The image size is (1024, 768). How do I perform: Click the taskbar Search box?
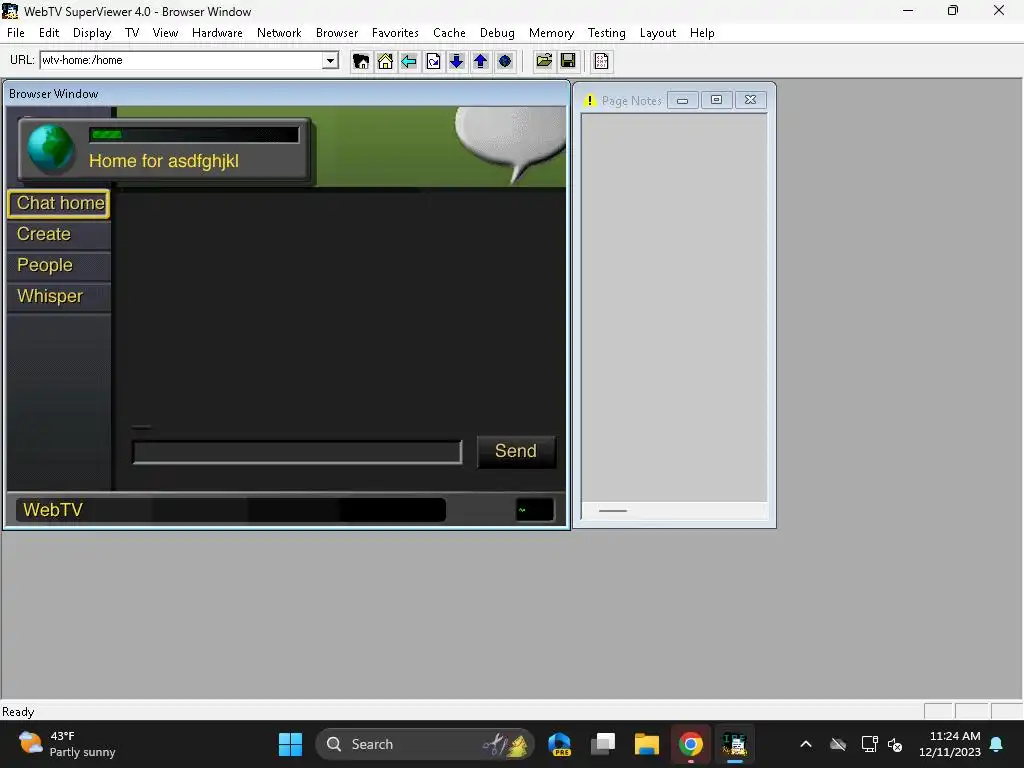424,744
